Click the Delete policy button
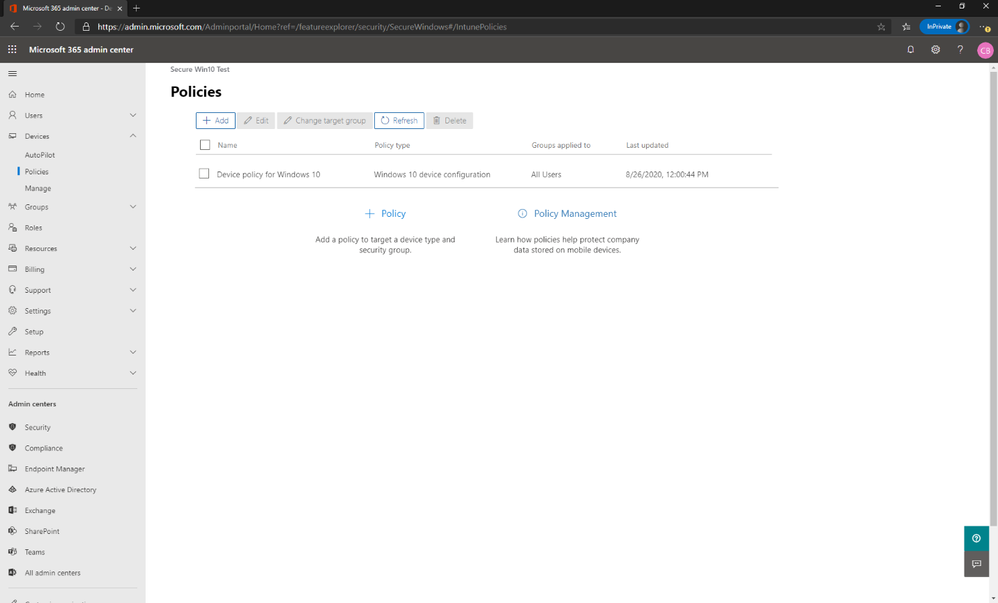This screenshot has width=998, height=603. tap(449, 120)
